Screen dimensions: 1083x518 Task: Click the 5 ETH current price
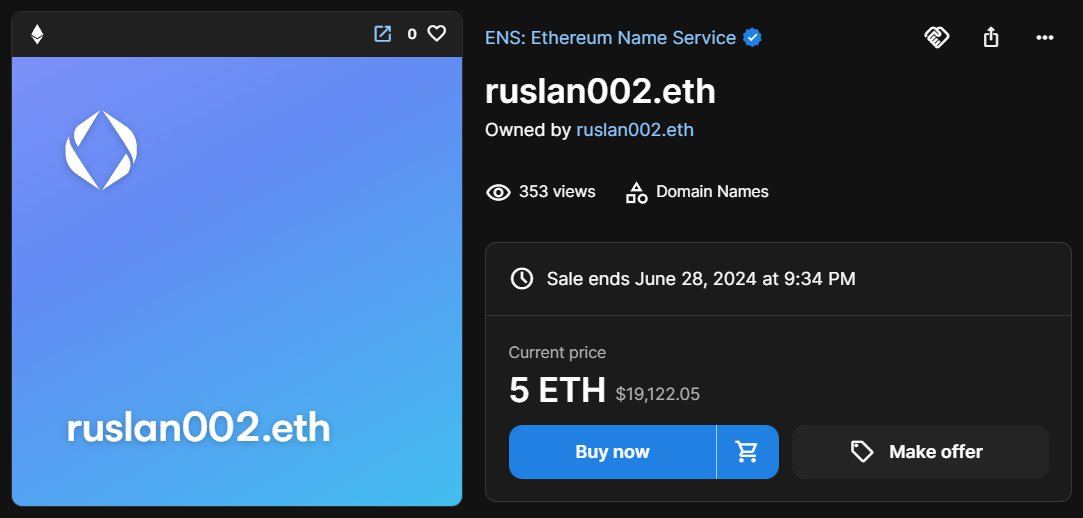(x=557, y=390)
